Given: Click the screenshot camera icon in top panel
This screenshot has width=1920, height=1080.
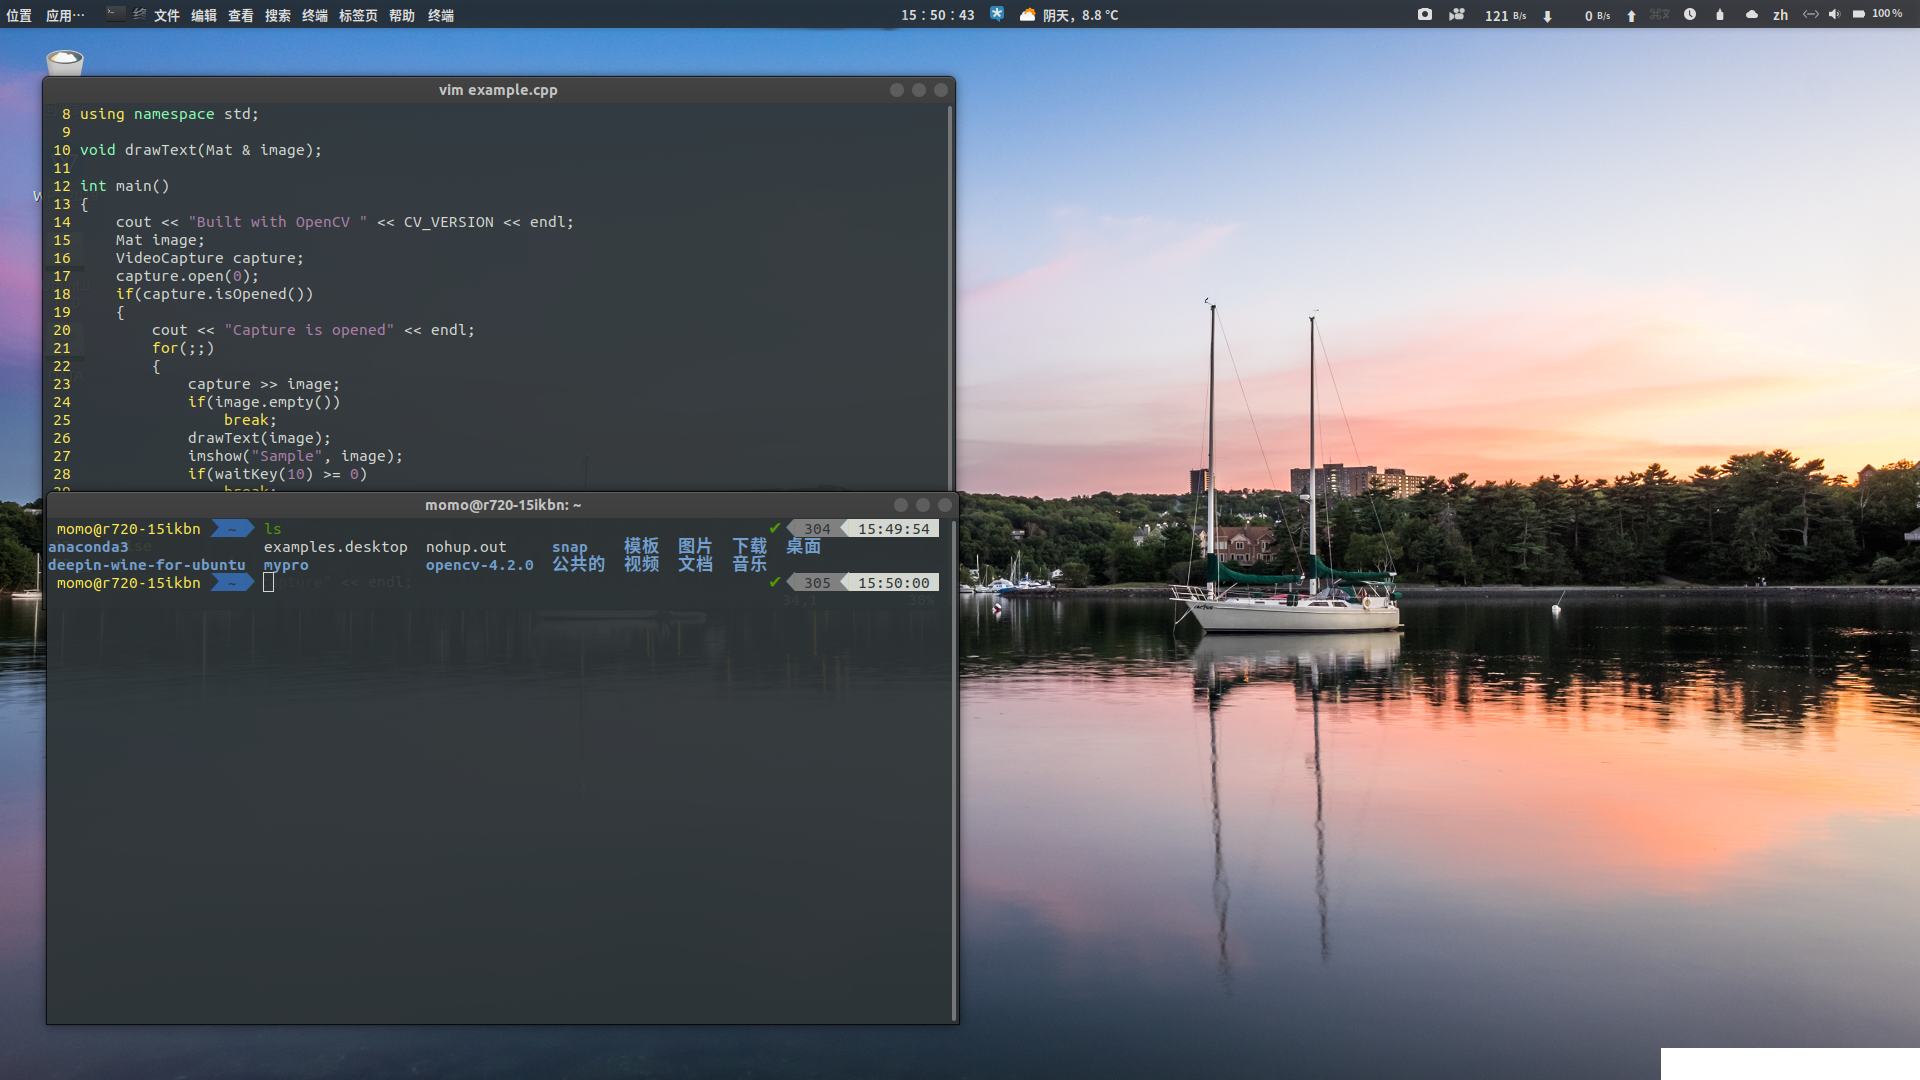Looking at the screenshot, I should tap(1424, 14).
